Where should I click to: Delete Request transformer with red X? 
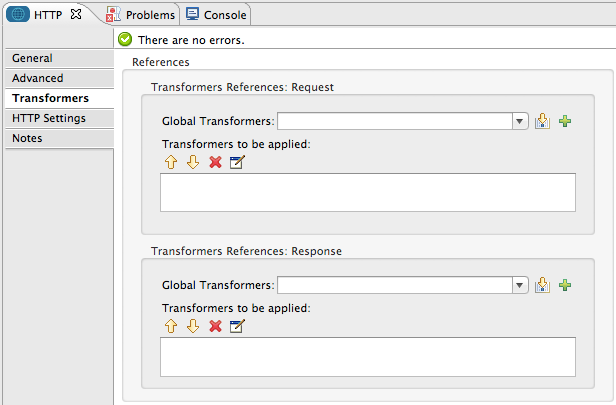215,162
